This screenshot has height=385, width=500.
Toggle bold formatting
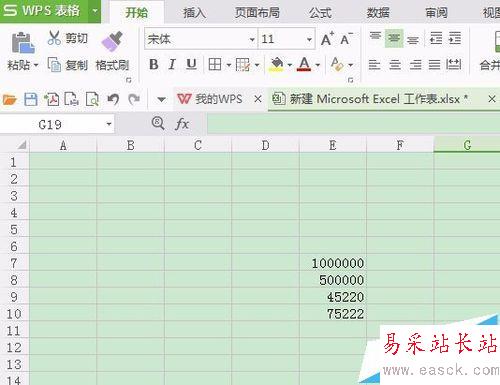(154, 64)
